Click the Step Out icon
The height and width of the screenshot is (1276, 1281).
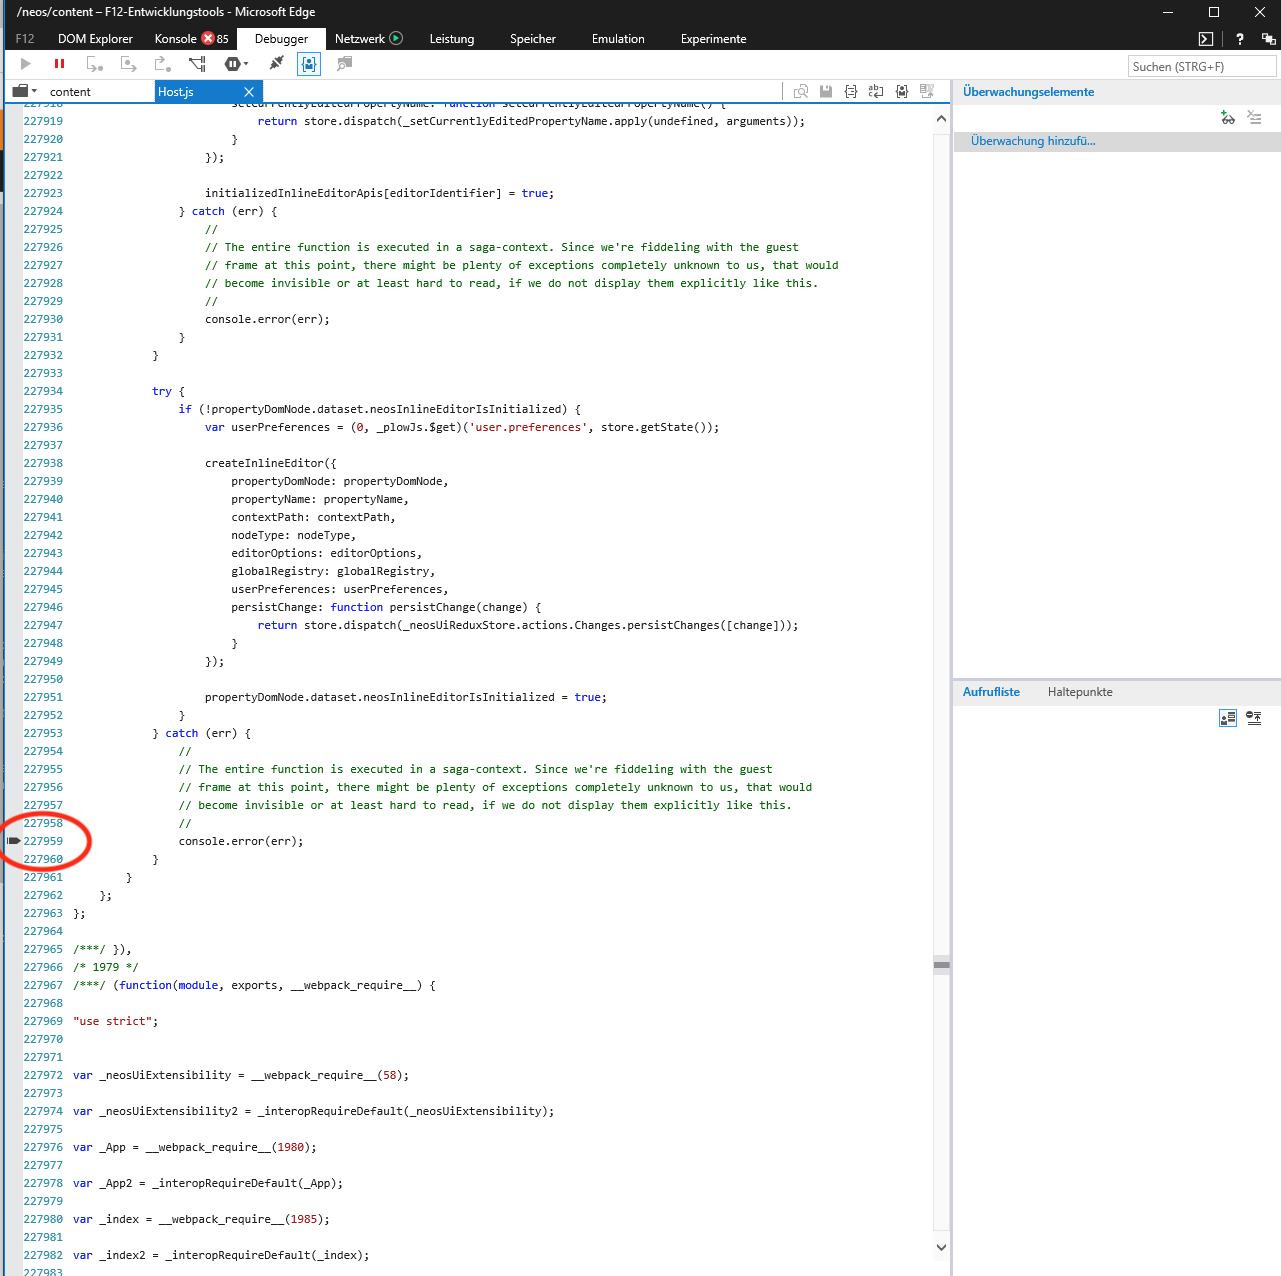click(x=162, y=64)
